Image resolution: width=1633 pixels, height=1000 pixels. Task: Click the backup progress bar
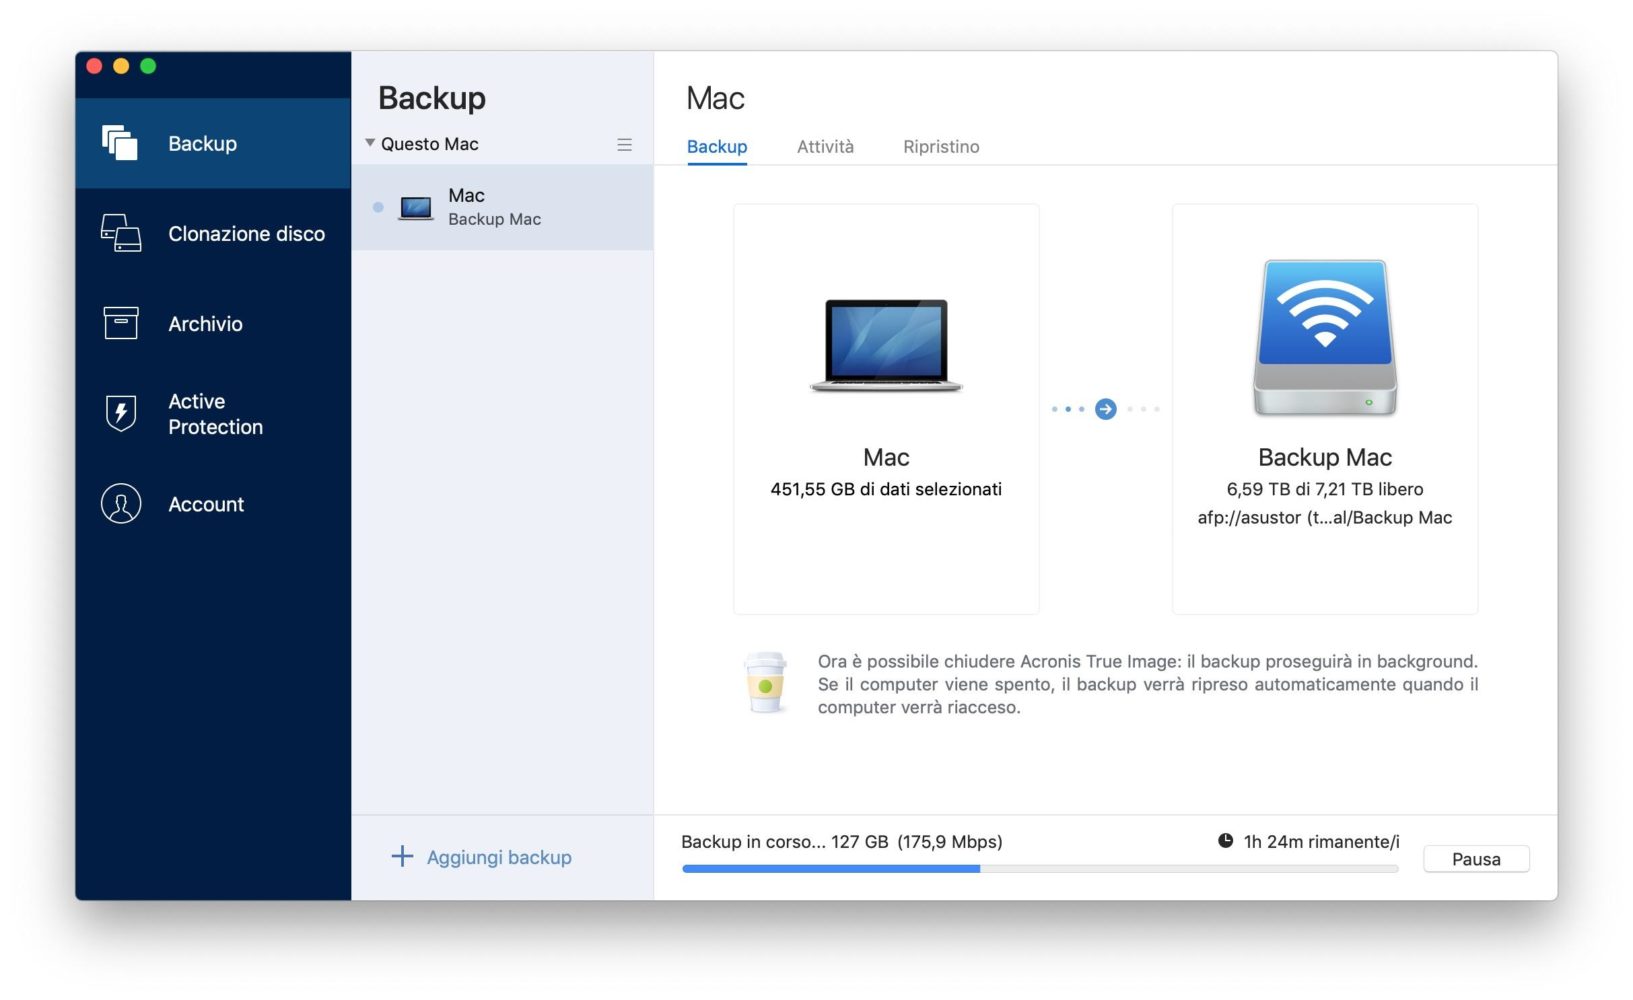click(x=1040, y=869)
